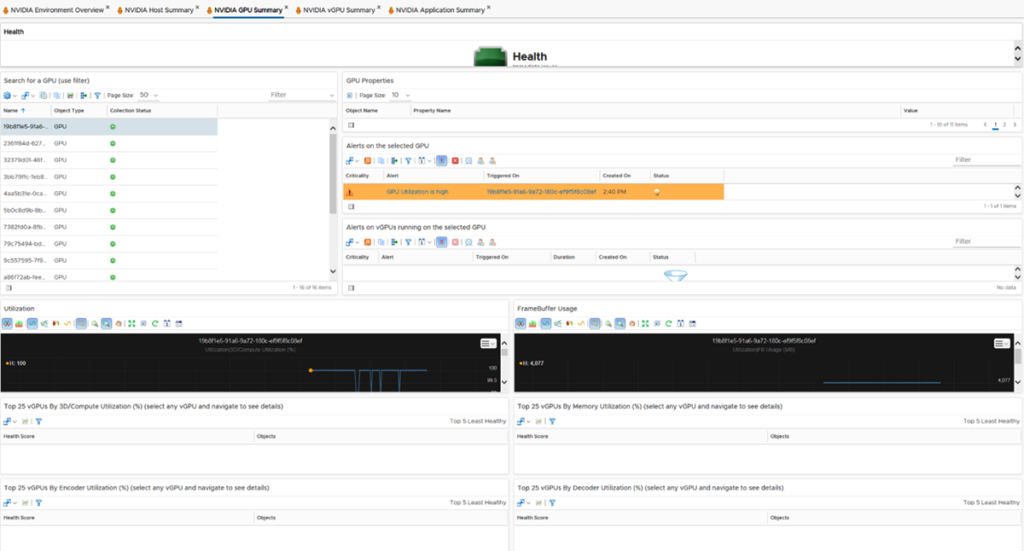Screen dimensions: 1024x551
Task: Click the orange icon in selected GPU alerts toolbar
Action: (368, 161)
